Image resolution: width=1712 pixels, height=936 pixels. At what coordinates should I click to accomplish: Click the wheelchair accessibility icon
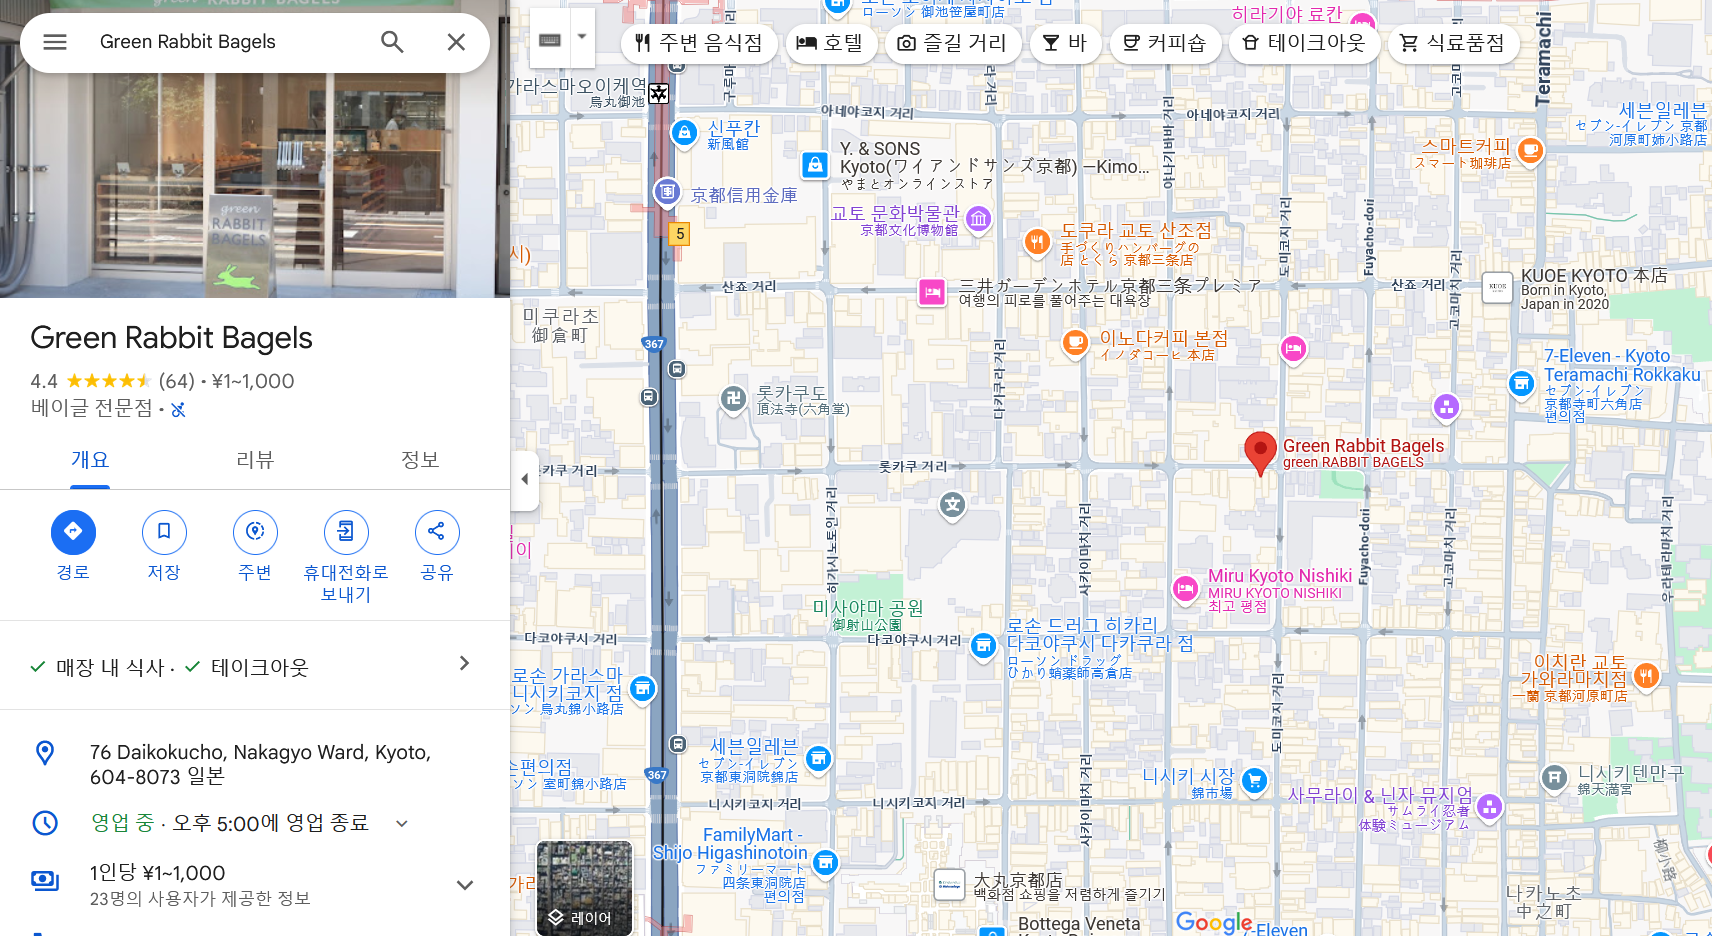(x=178, y=409)
